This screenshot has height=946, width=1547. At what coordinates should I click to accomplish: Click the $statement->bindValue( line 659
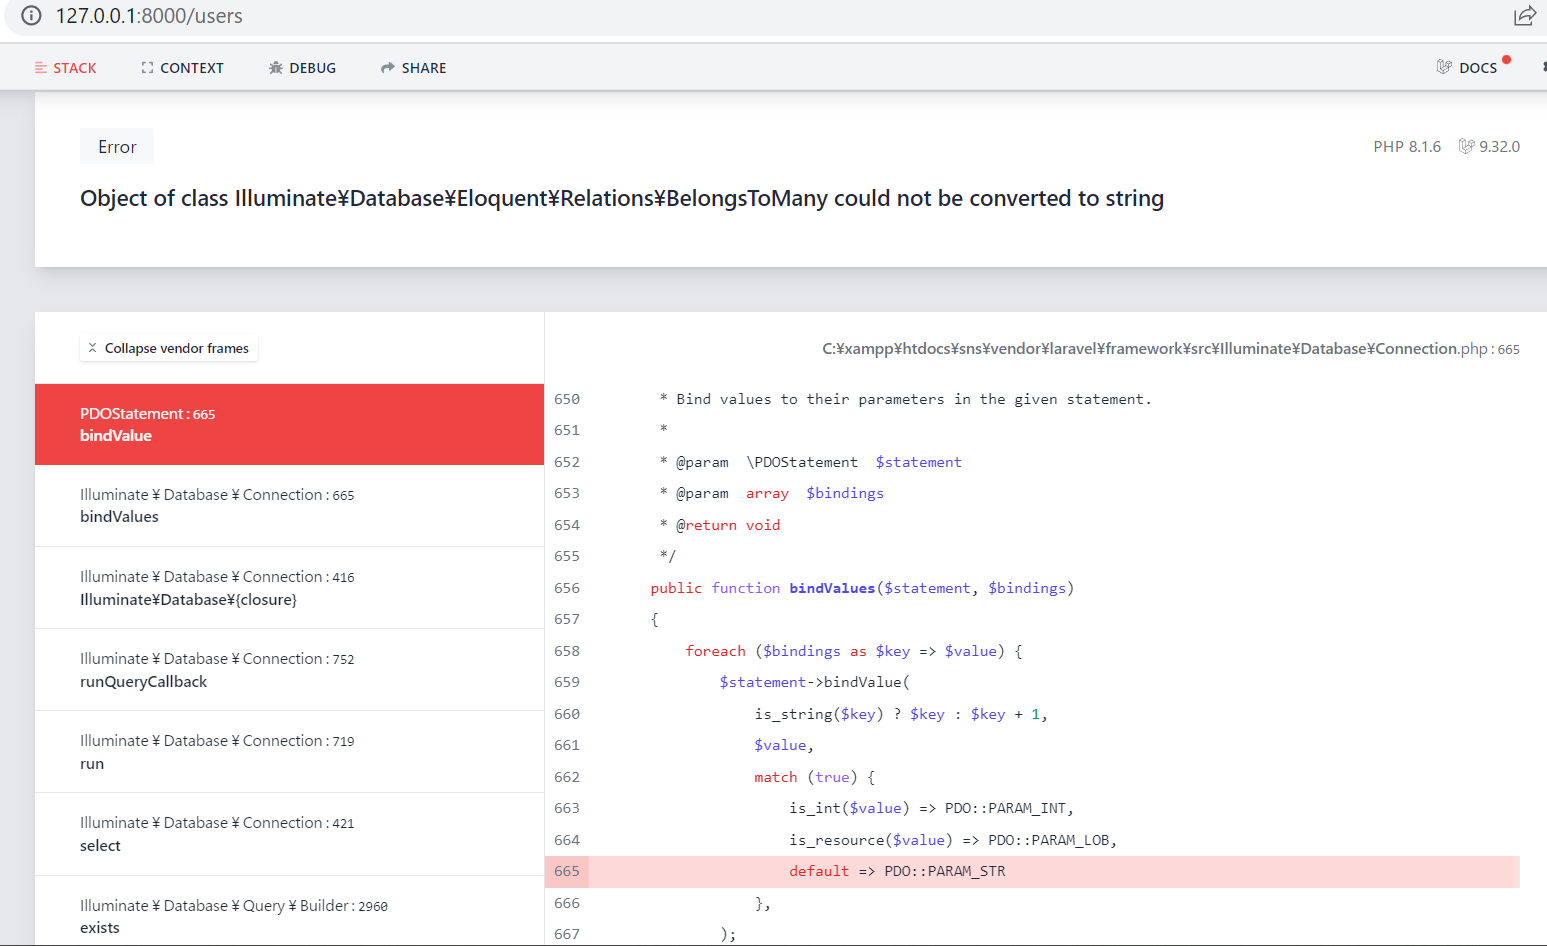pos(814,682)
